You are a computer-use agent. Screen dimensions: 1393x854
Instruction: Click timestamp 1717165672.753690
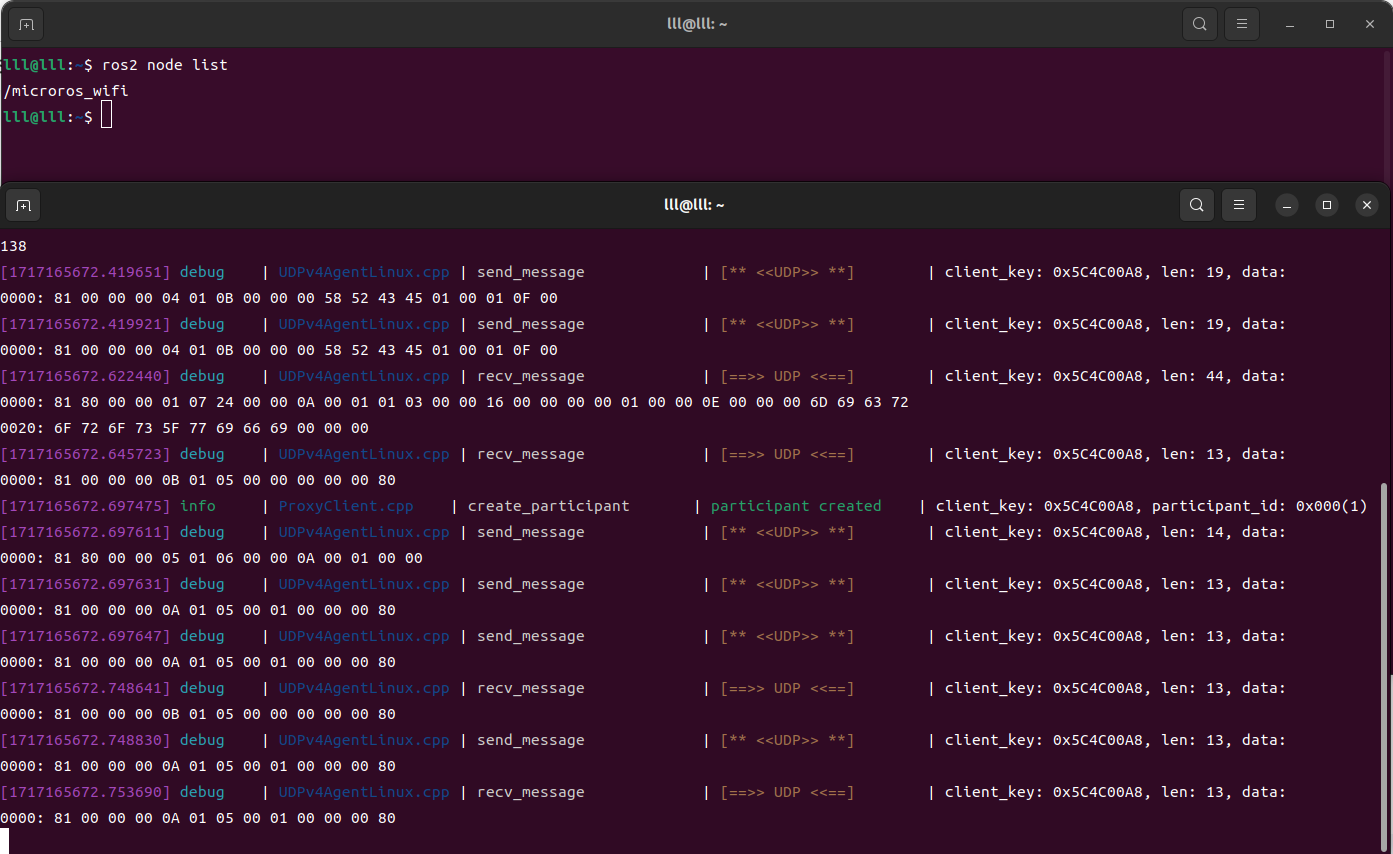(x=86, y=792)
